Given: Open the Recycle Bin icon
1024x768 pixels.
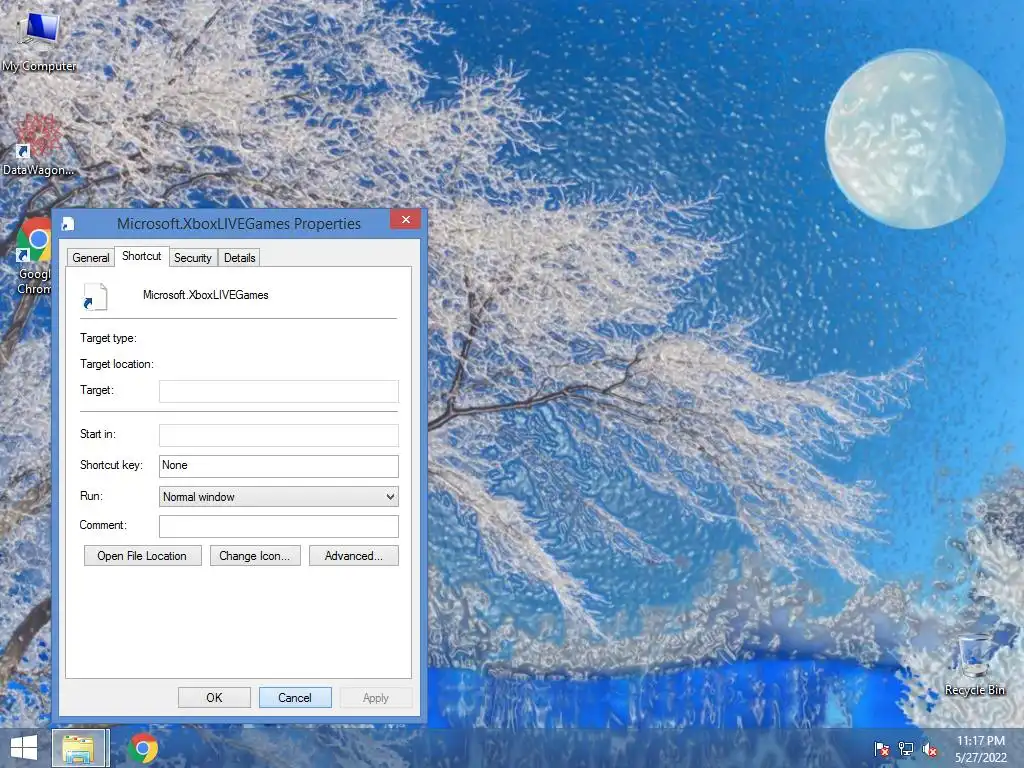Looking at the screenshot, I should coord(974,666).
